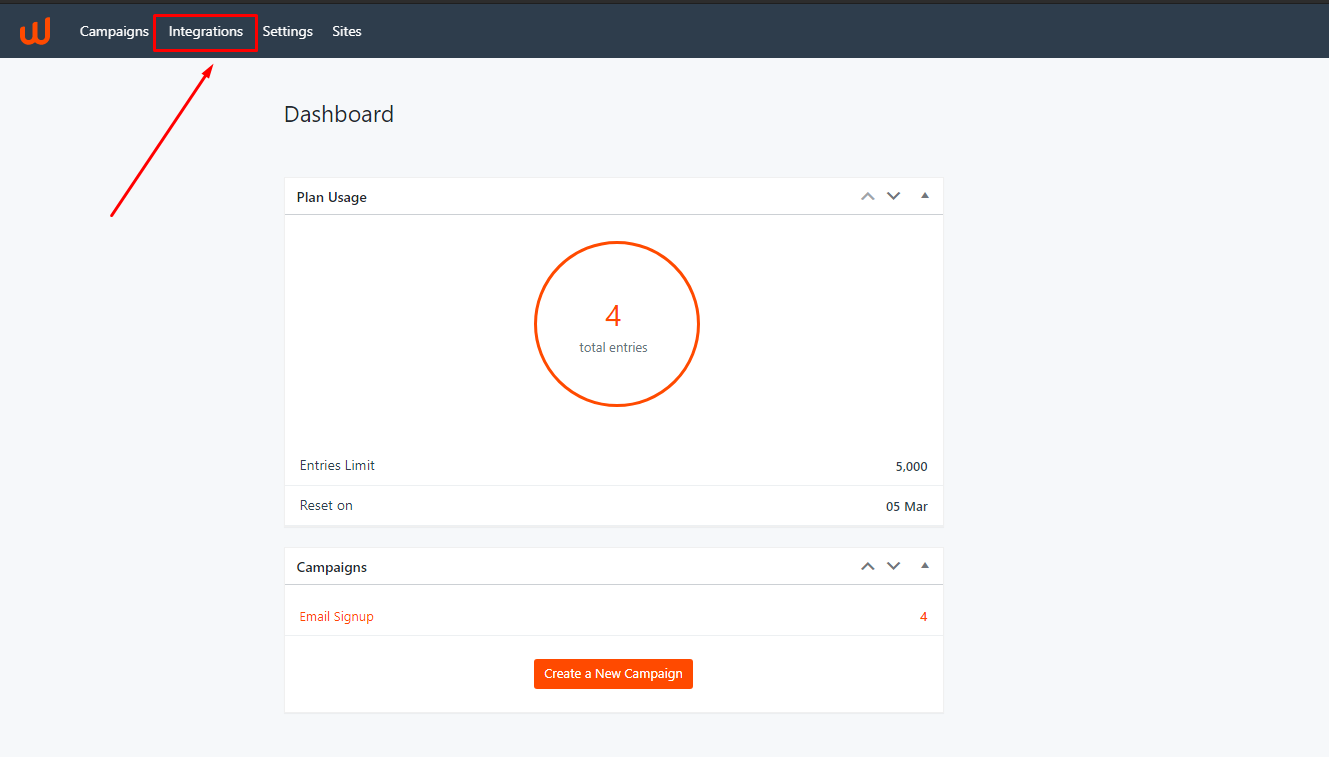Collapse the Campaigns panel
1329x757 pixels.
pos(925,566)
